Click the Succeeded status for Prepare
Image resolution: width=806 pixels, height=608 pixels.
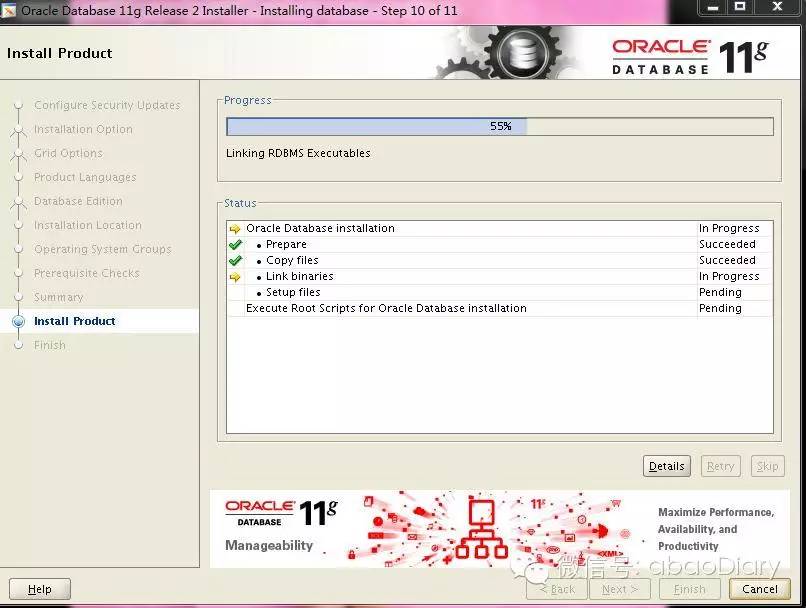pos(727,244)
